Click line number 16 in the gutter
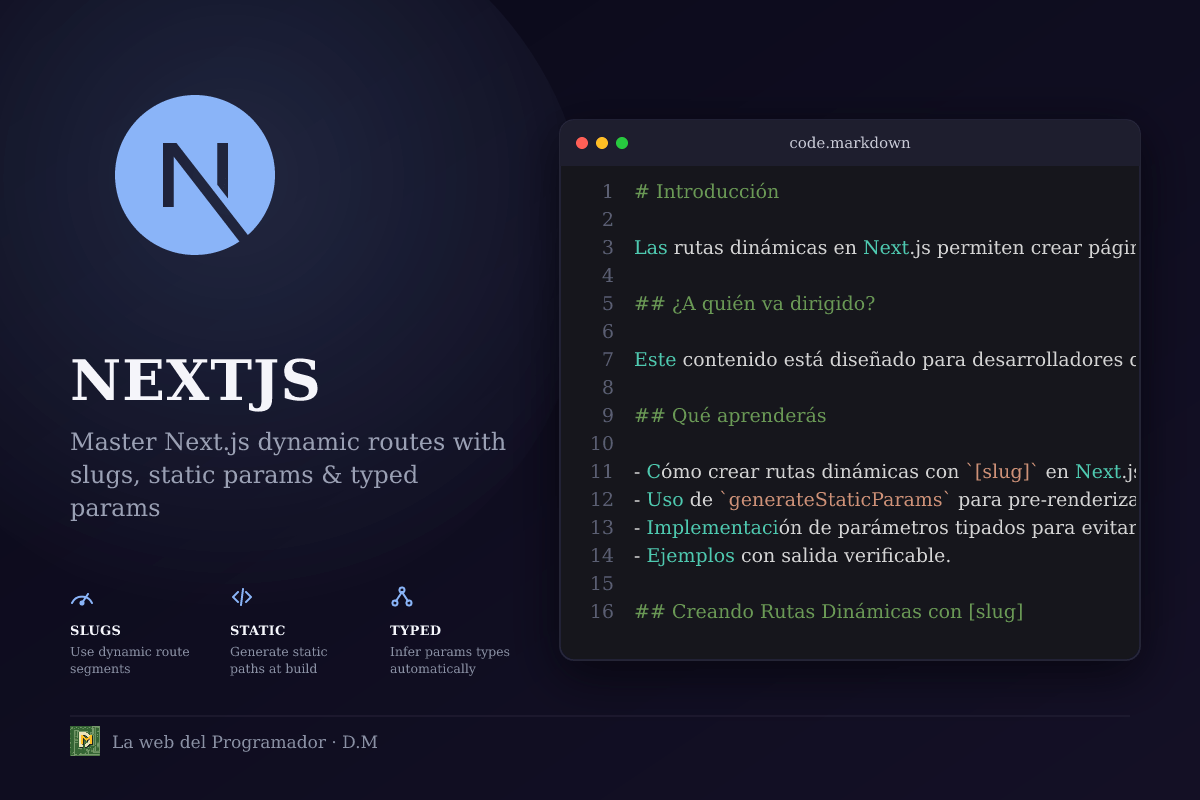This screenshot has height=800, width=1200. click(x=602, y=611)
